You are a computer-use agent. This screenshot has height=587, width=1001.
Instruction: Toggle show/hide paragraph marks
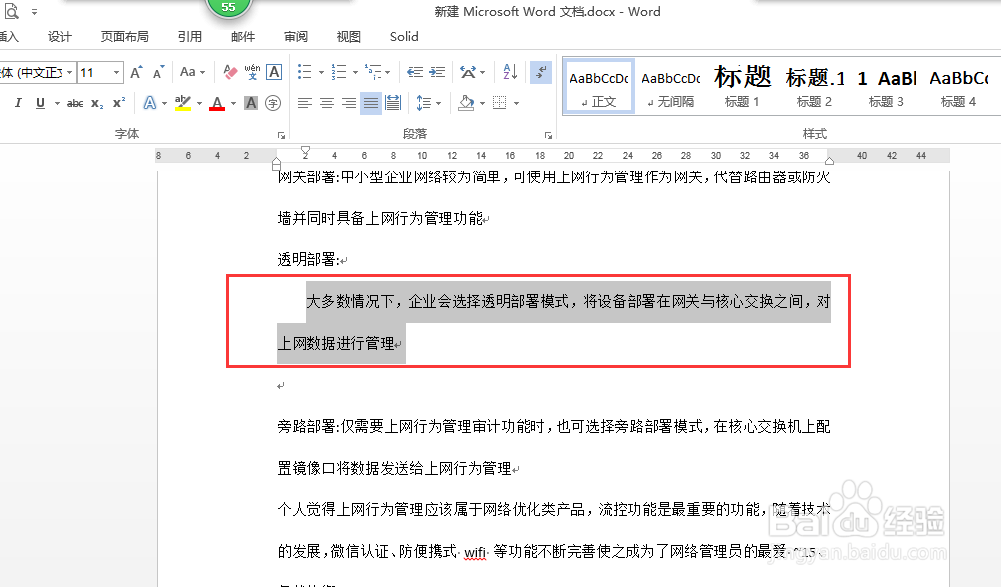click(x=541, y=72)
